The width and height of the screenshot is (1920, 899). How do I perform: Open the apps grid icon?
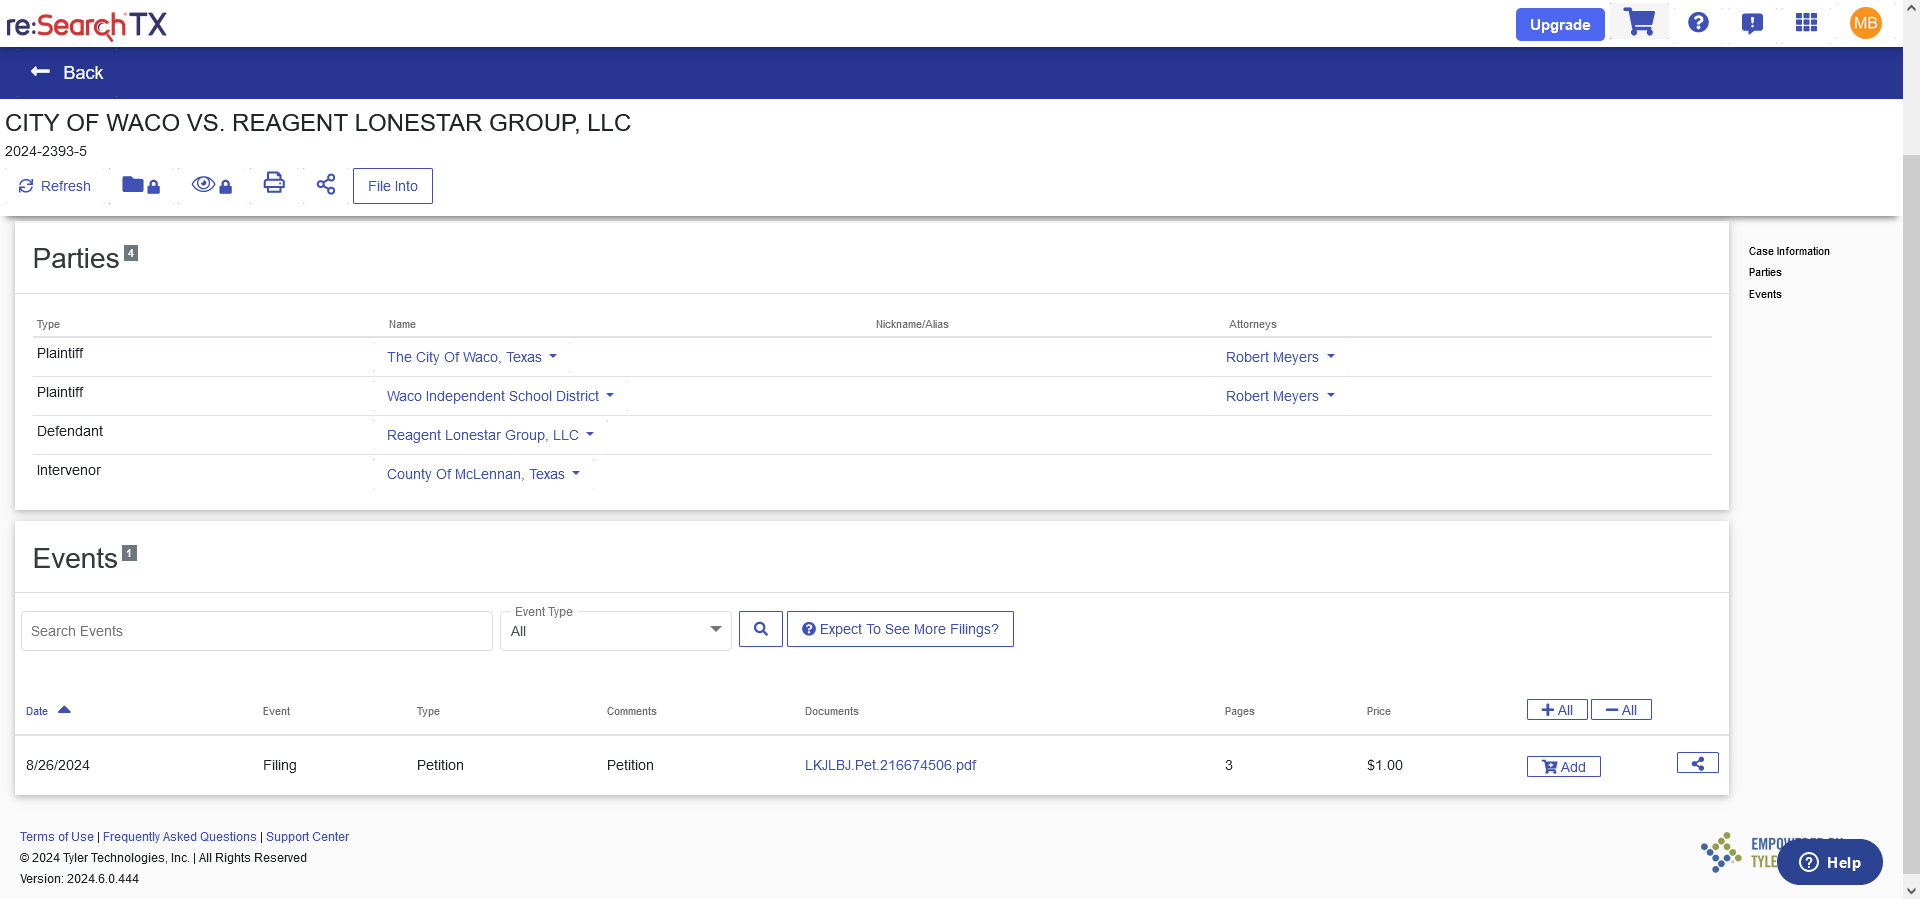[x=1806, y=22]
